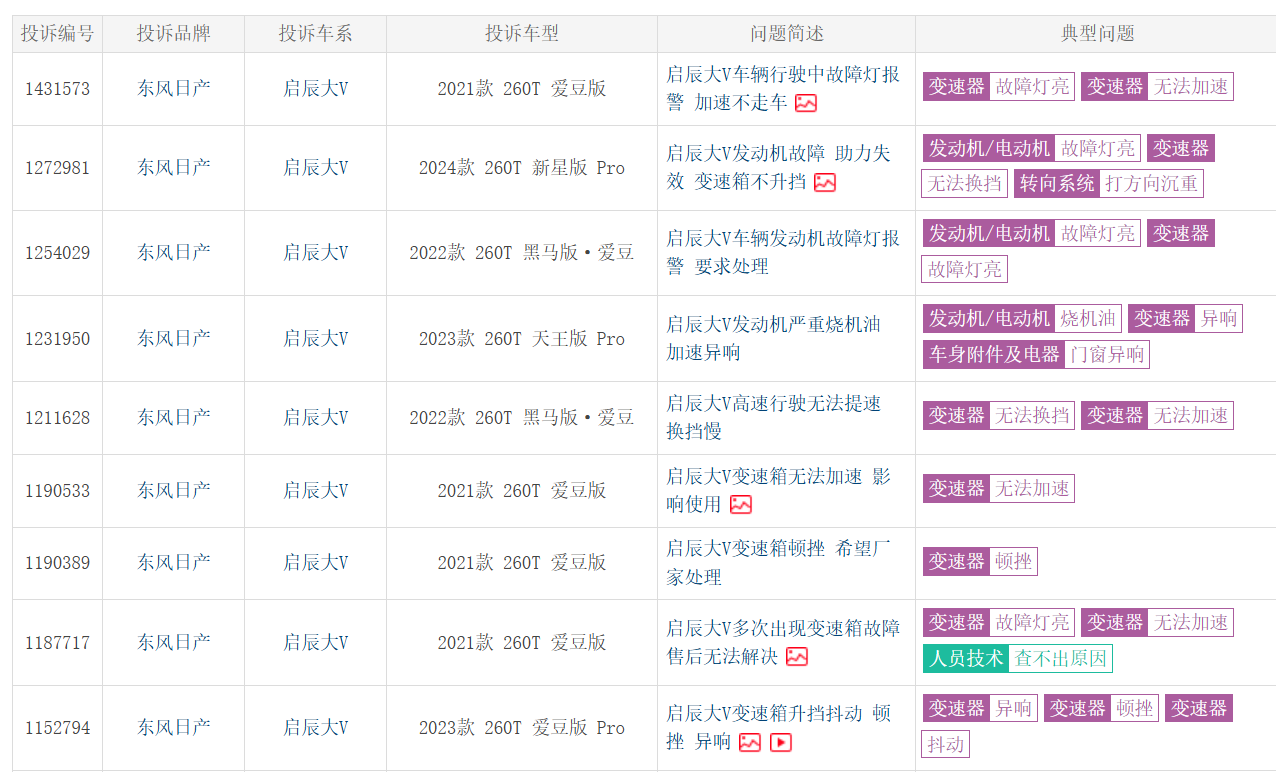
Task: Click 车身附件及电器 门窗异响 tag
Action: click(x=1036, y=354)
